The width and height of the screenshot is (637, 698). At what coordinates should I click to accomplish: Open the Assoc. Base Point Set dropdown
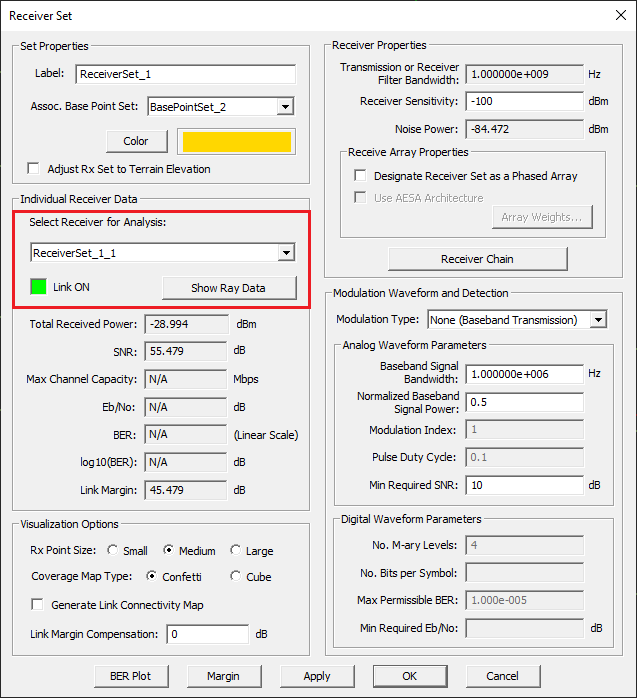click(x=285, y=107)
